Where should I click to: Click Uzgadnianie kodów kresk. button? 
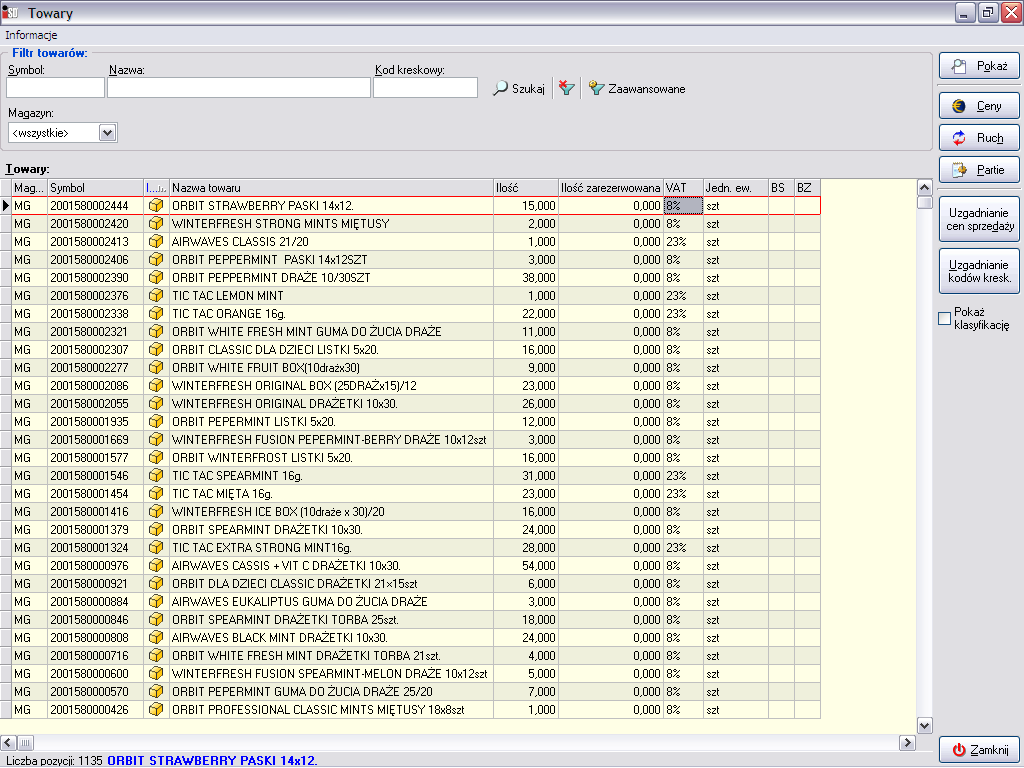pos(979,271)
